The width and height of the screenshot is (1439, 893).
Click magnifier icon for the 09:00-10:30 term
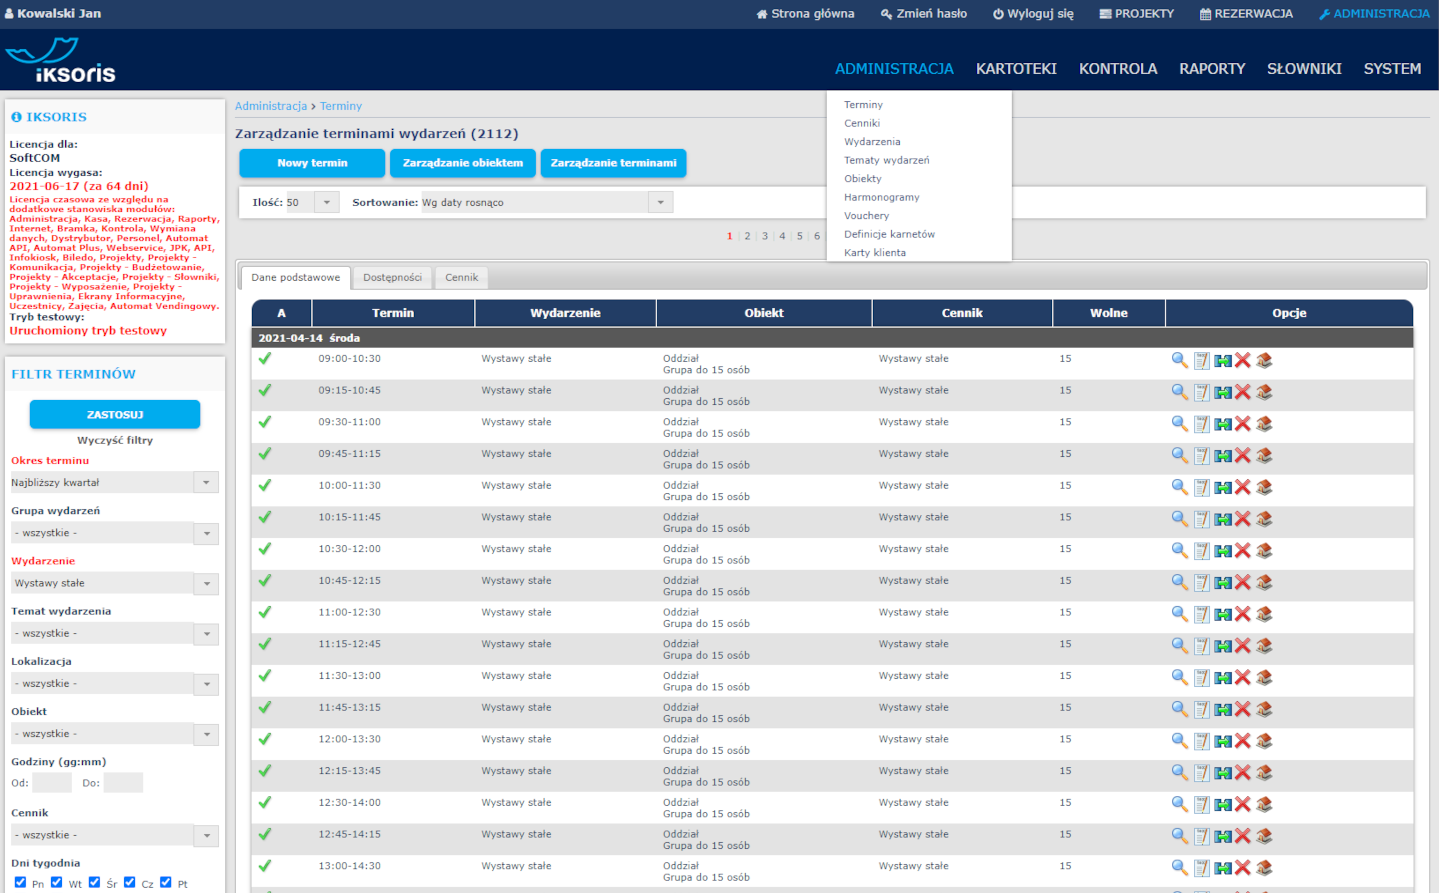1179,360
